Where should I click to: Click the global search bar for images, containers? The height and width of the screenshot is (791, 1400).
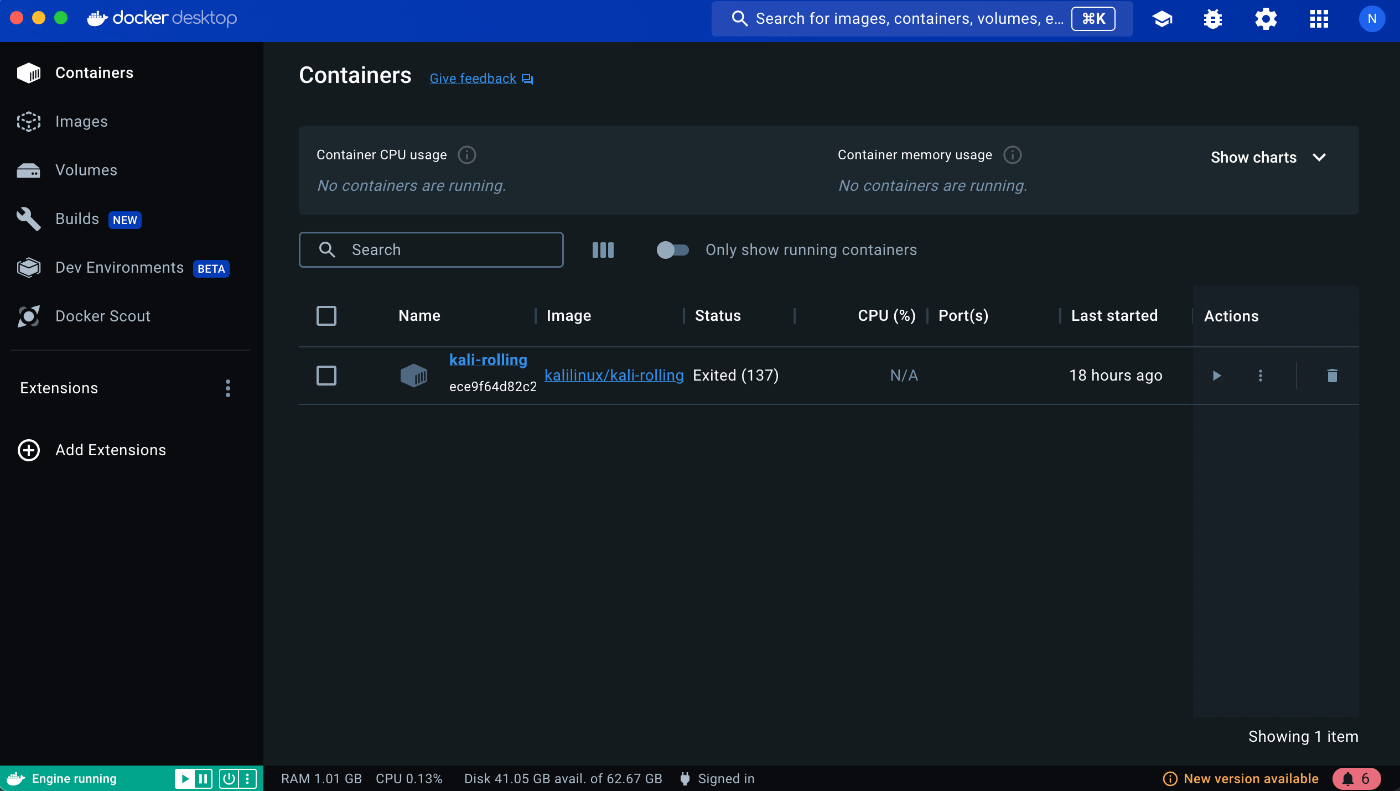(922, 19)
